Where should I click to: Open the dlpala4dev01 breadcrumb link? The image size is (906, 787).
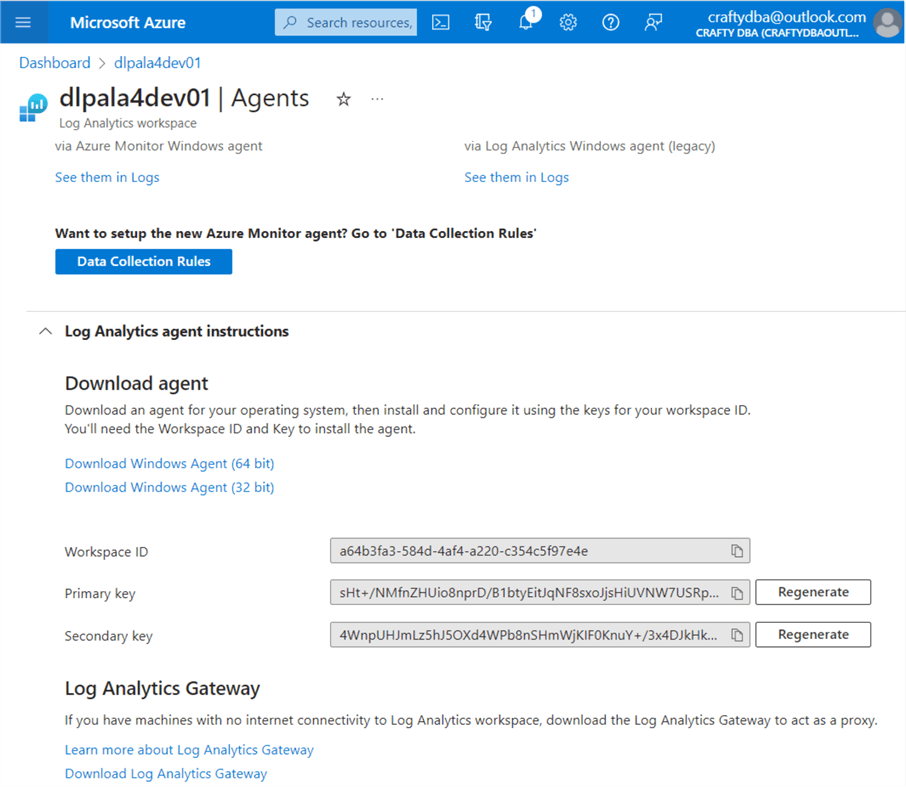tap(157, 62)
